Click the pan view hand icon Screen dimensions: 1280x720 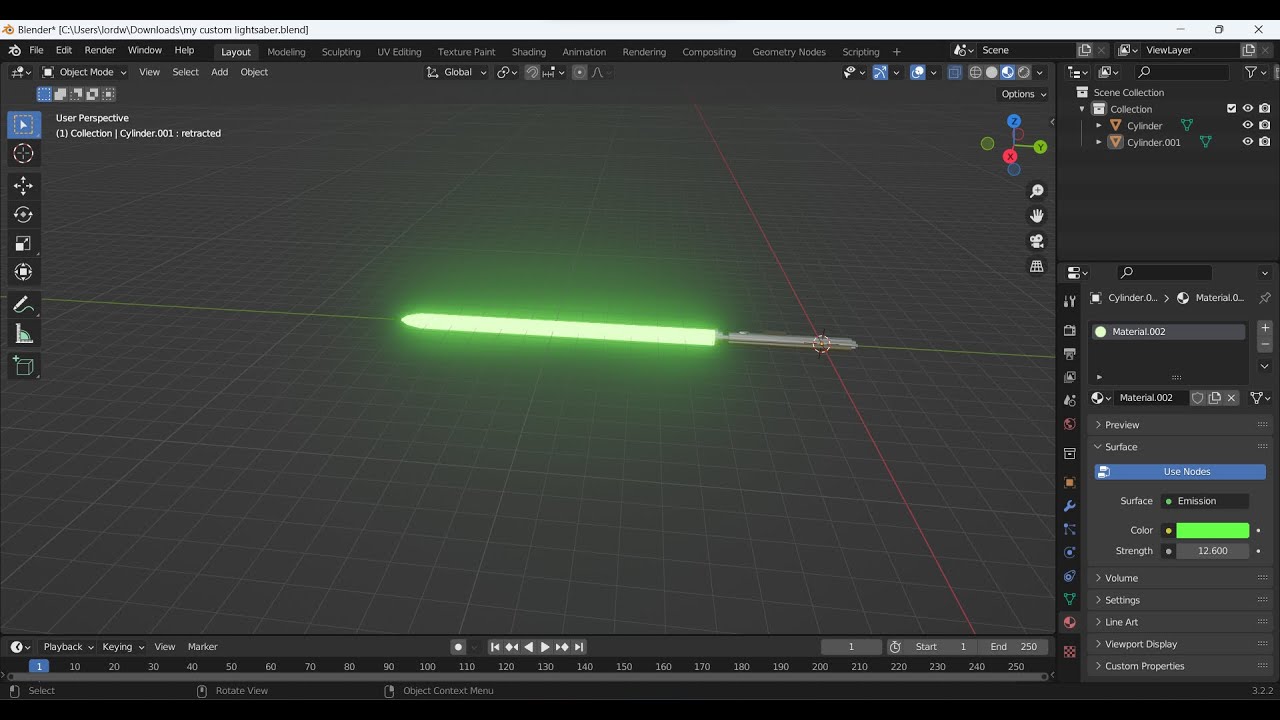tap(1037, 216)
